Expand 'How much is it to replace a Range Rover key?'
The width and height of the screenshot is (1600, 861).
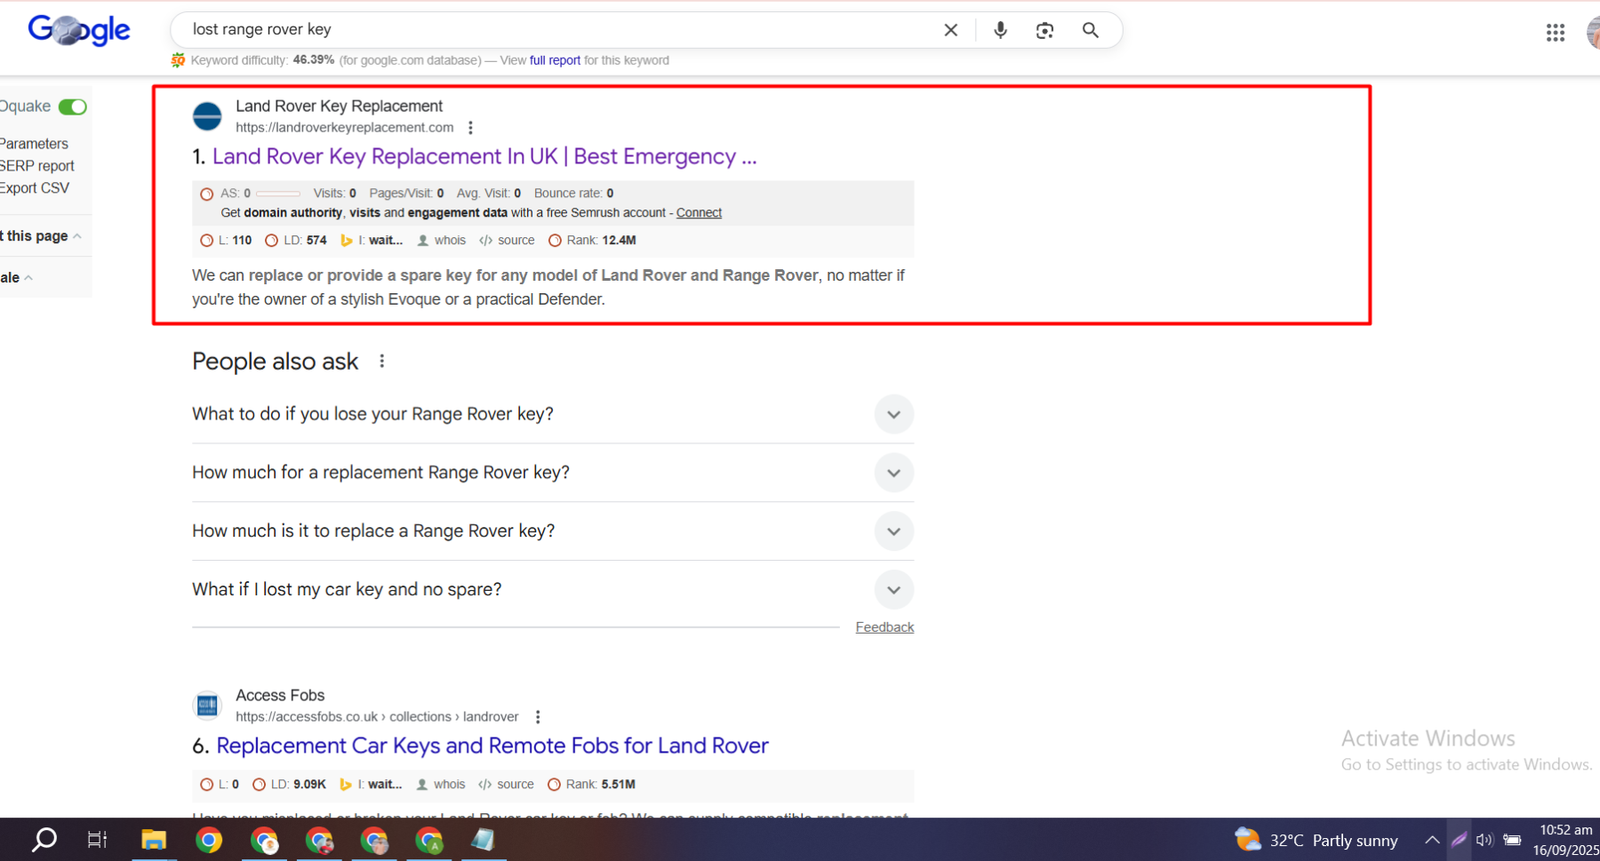[x=893, y=531]
